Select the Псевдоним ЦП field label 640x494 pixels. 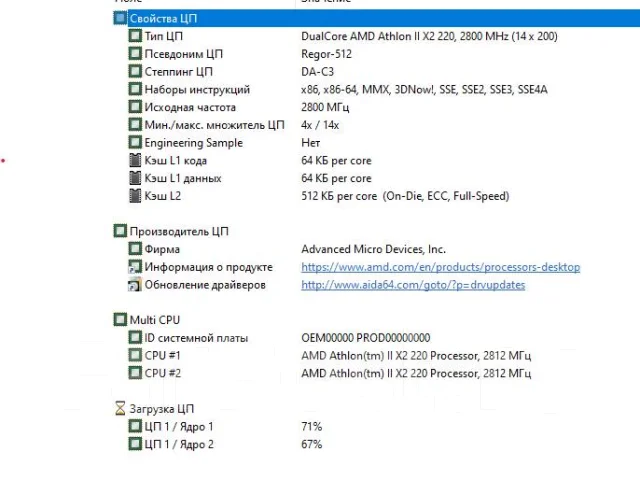tap(184, 54)
